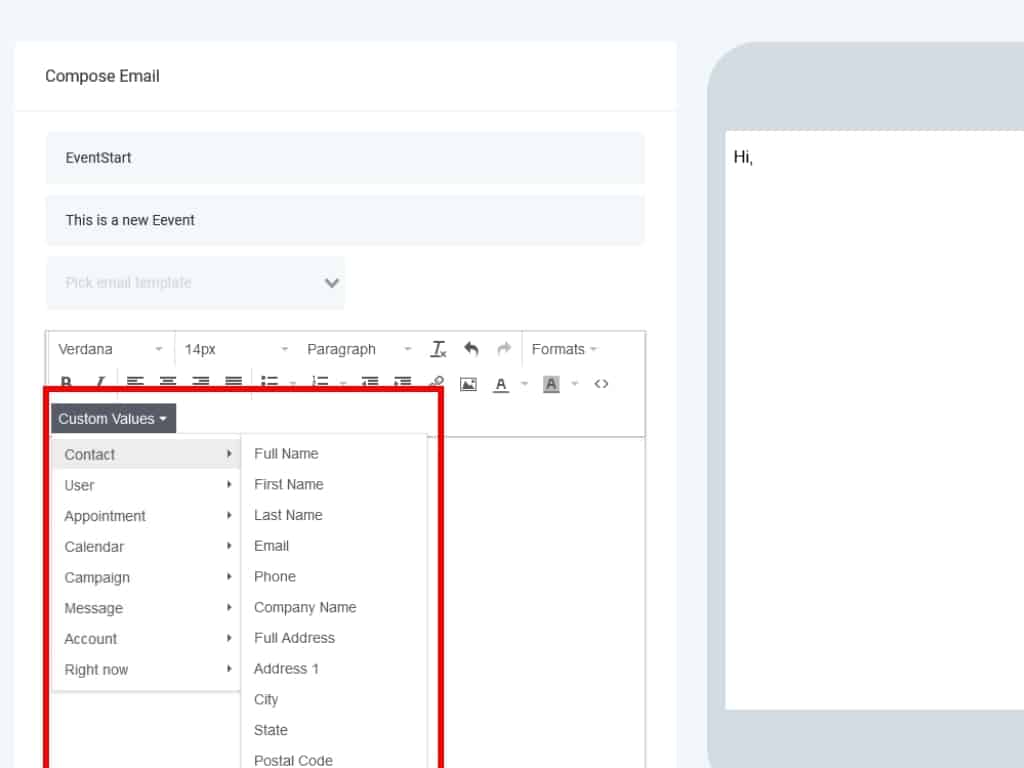Apply center alignment to text
Image resolution: width=1024 pixels, height=768 pixels.
coord(168,383)
